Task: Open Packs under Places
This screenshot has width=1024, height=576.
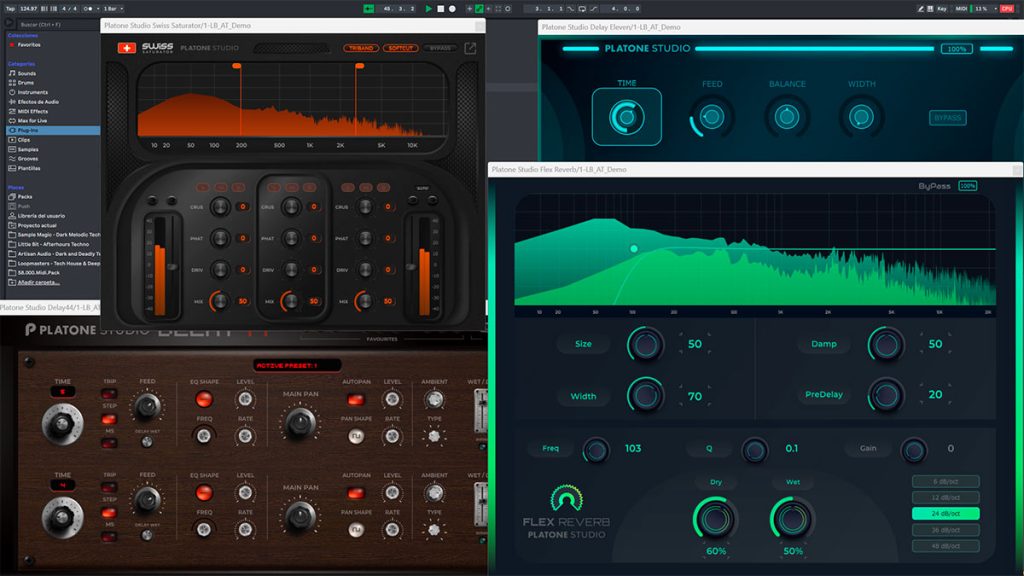Action: click(x=25, y=197)
